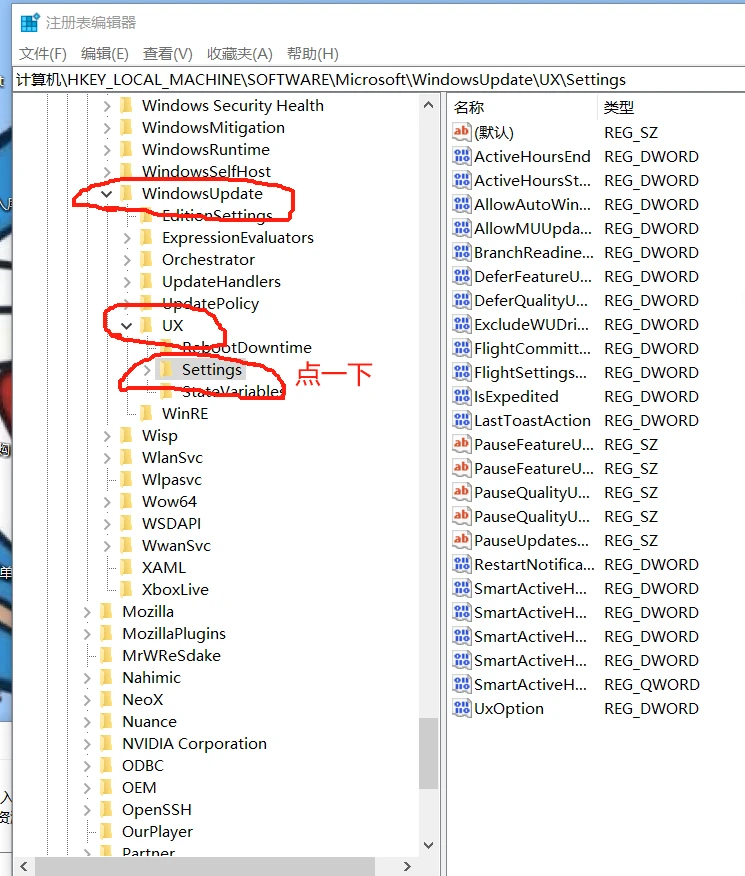Viewport: 745px width, 876px height.
Task: Collapse the WindowsUpdate tree node
Action: tap(107, 194)
